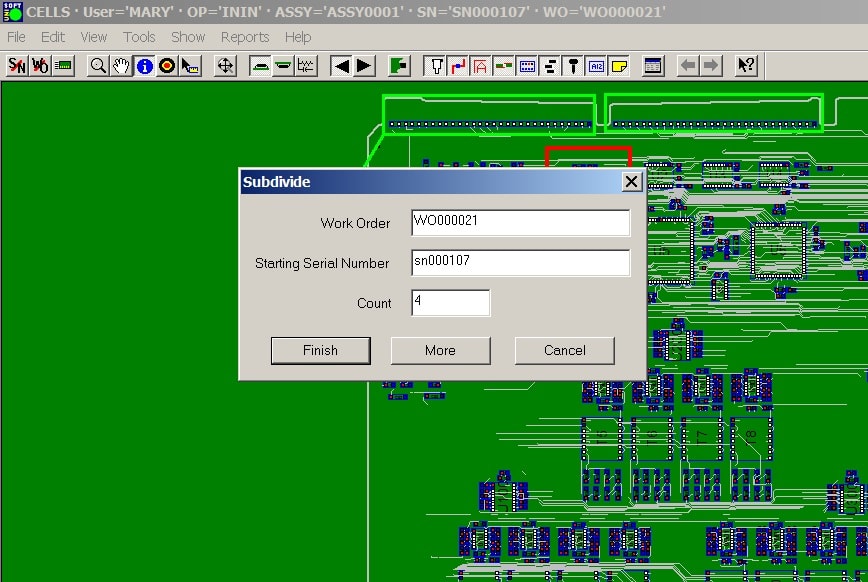The height and width of the screenshot is (582, 868).
Task: Click the red and yellow target icon
Action: [167, 66]
